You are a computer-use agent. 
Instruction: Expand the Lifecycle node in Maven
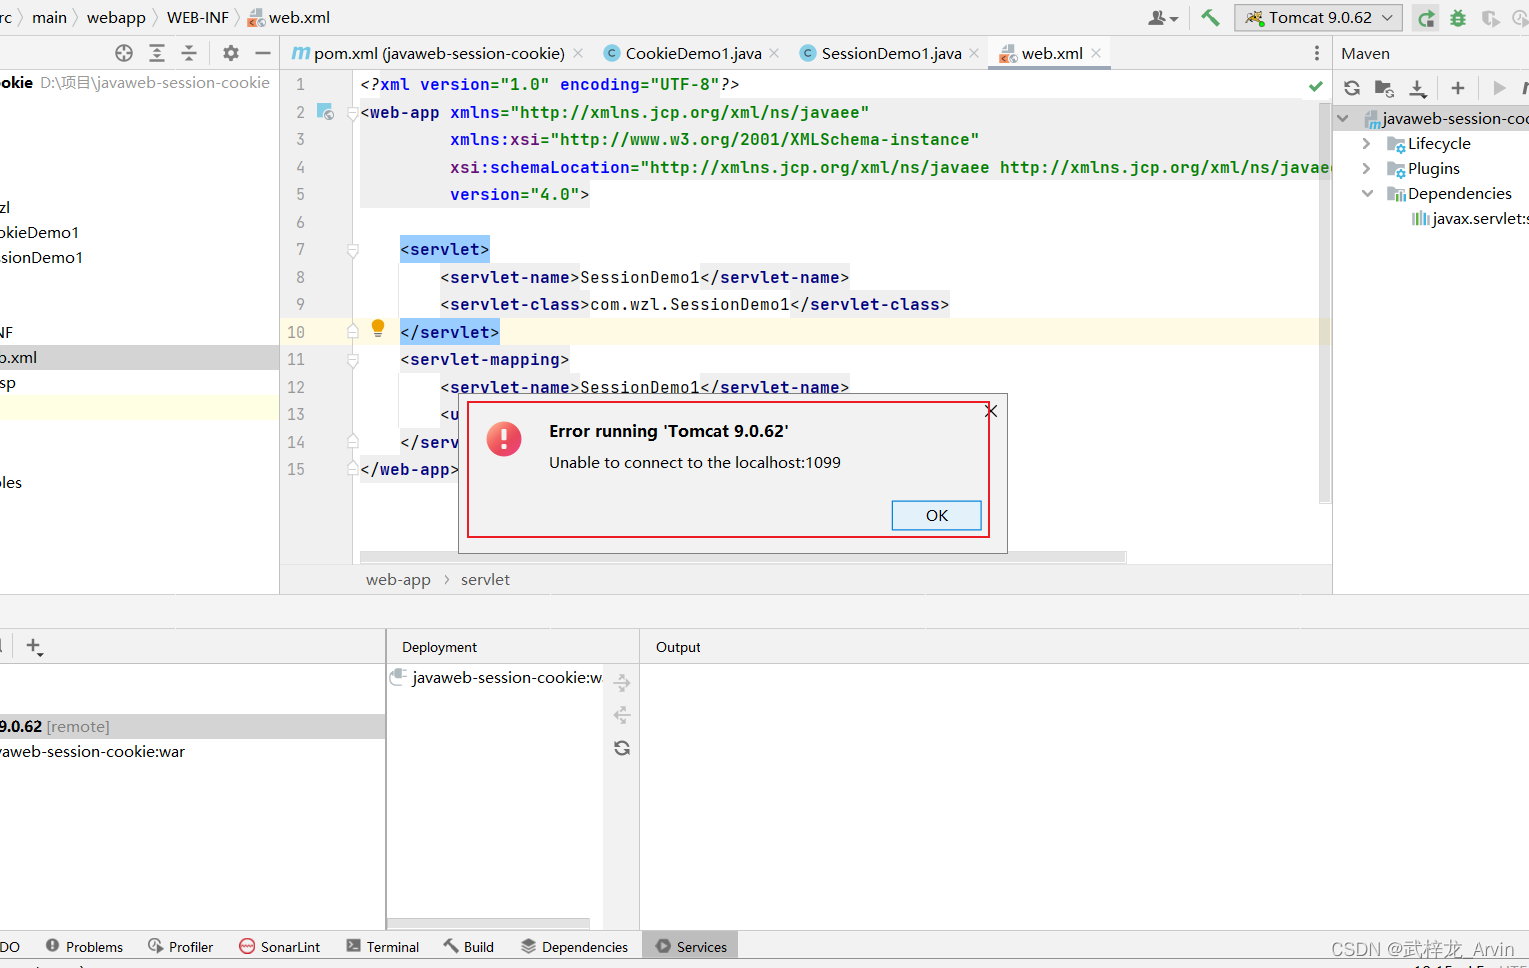coord(1367,143)
